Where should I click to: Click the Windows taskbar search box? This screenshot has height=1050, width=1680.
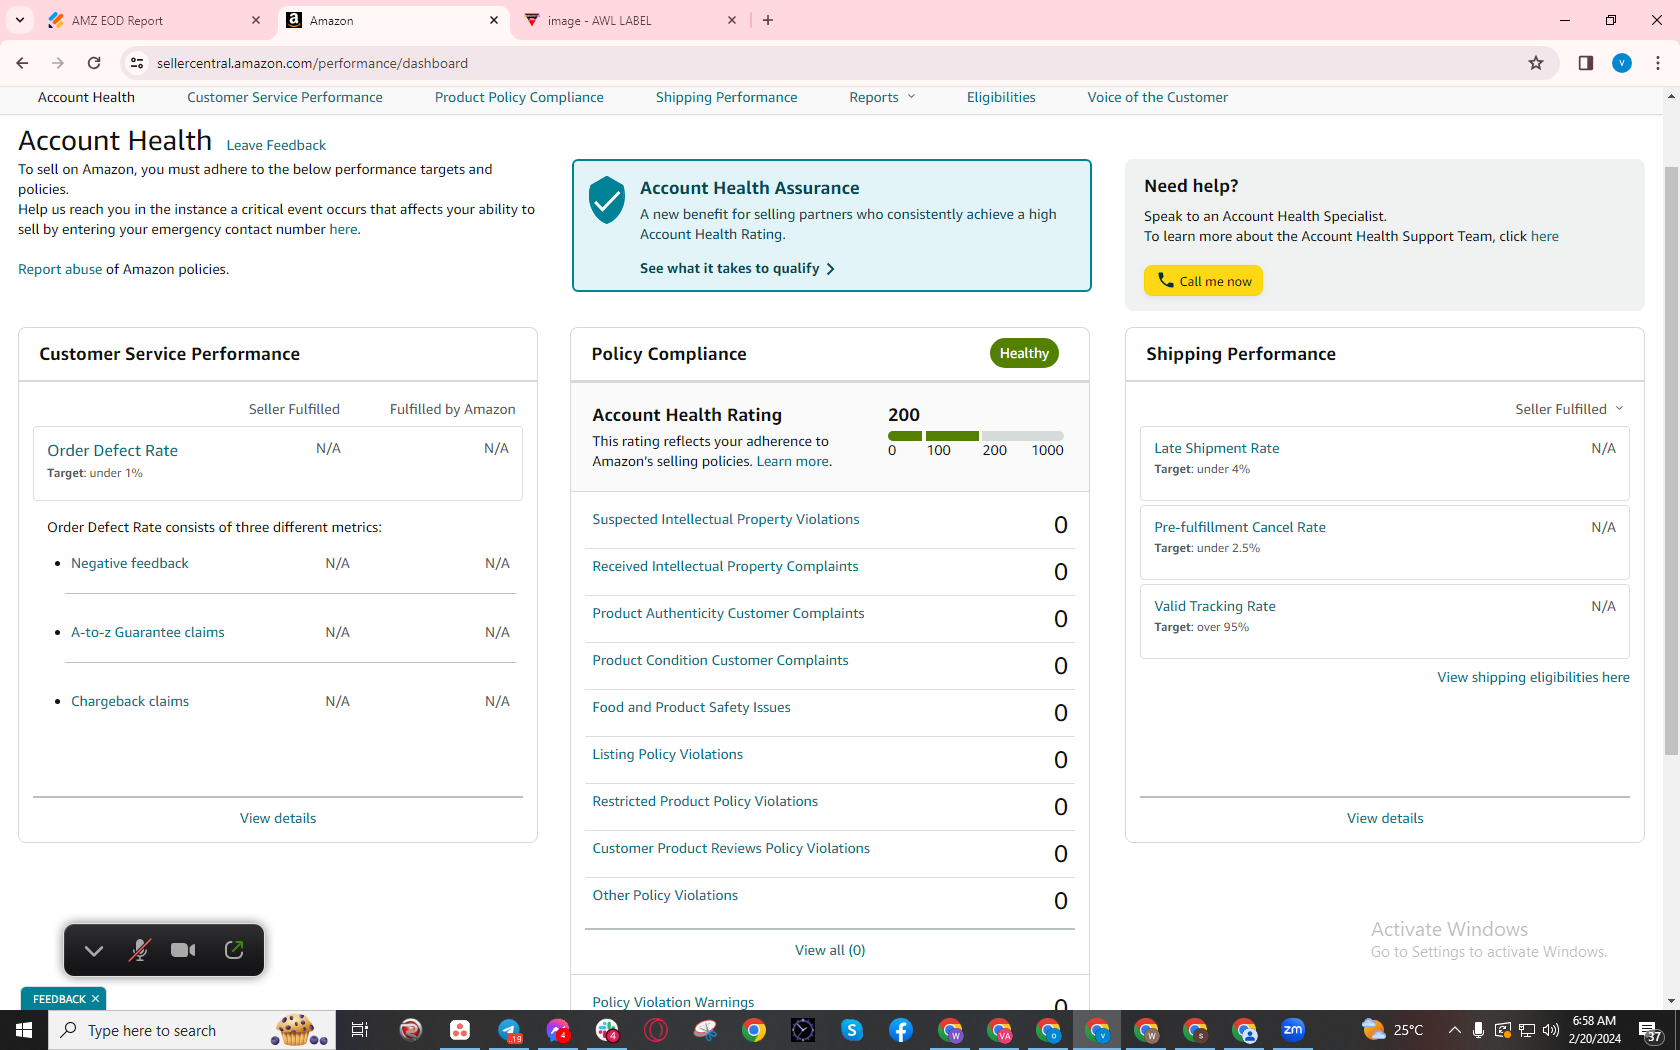(x=192, y=1030)
